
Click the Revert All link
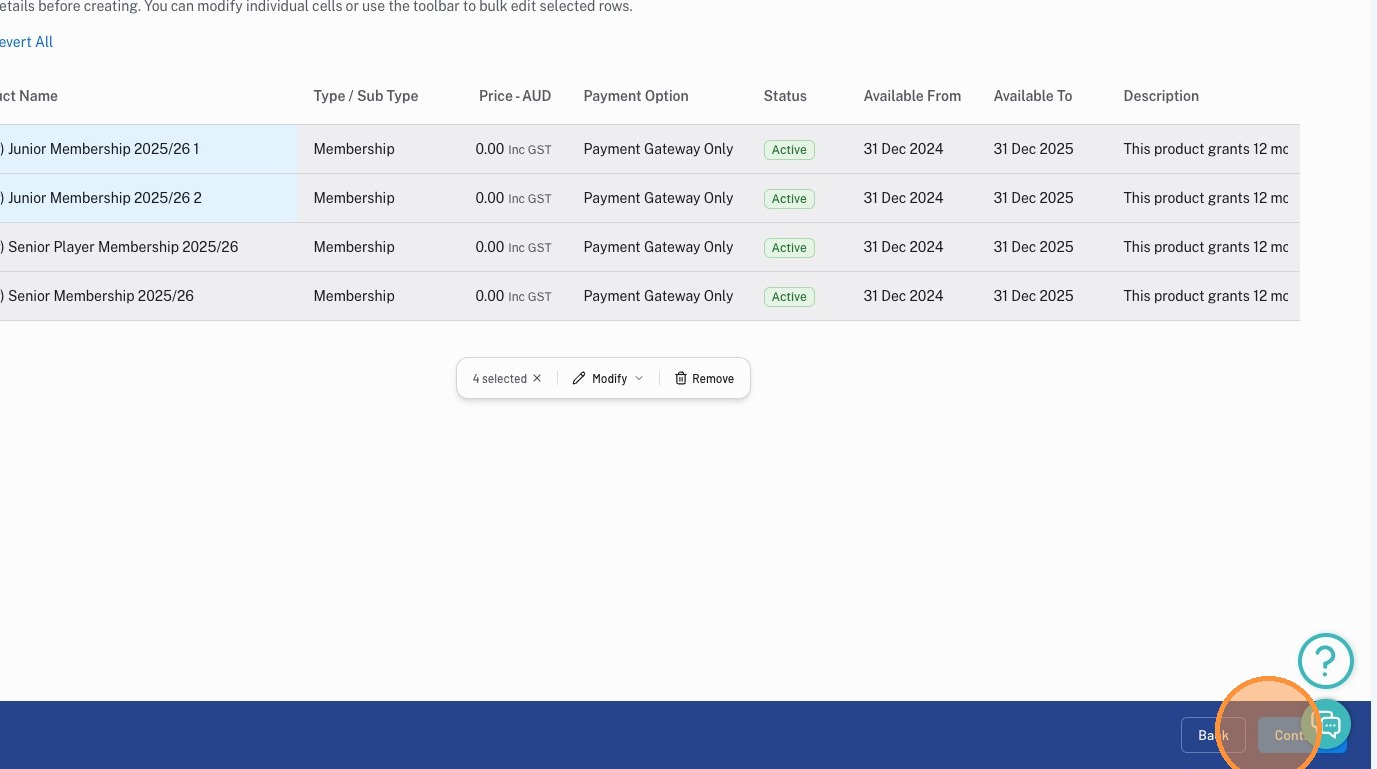[25, 42]
